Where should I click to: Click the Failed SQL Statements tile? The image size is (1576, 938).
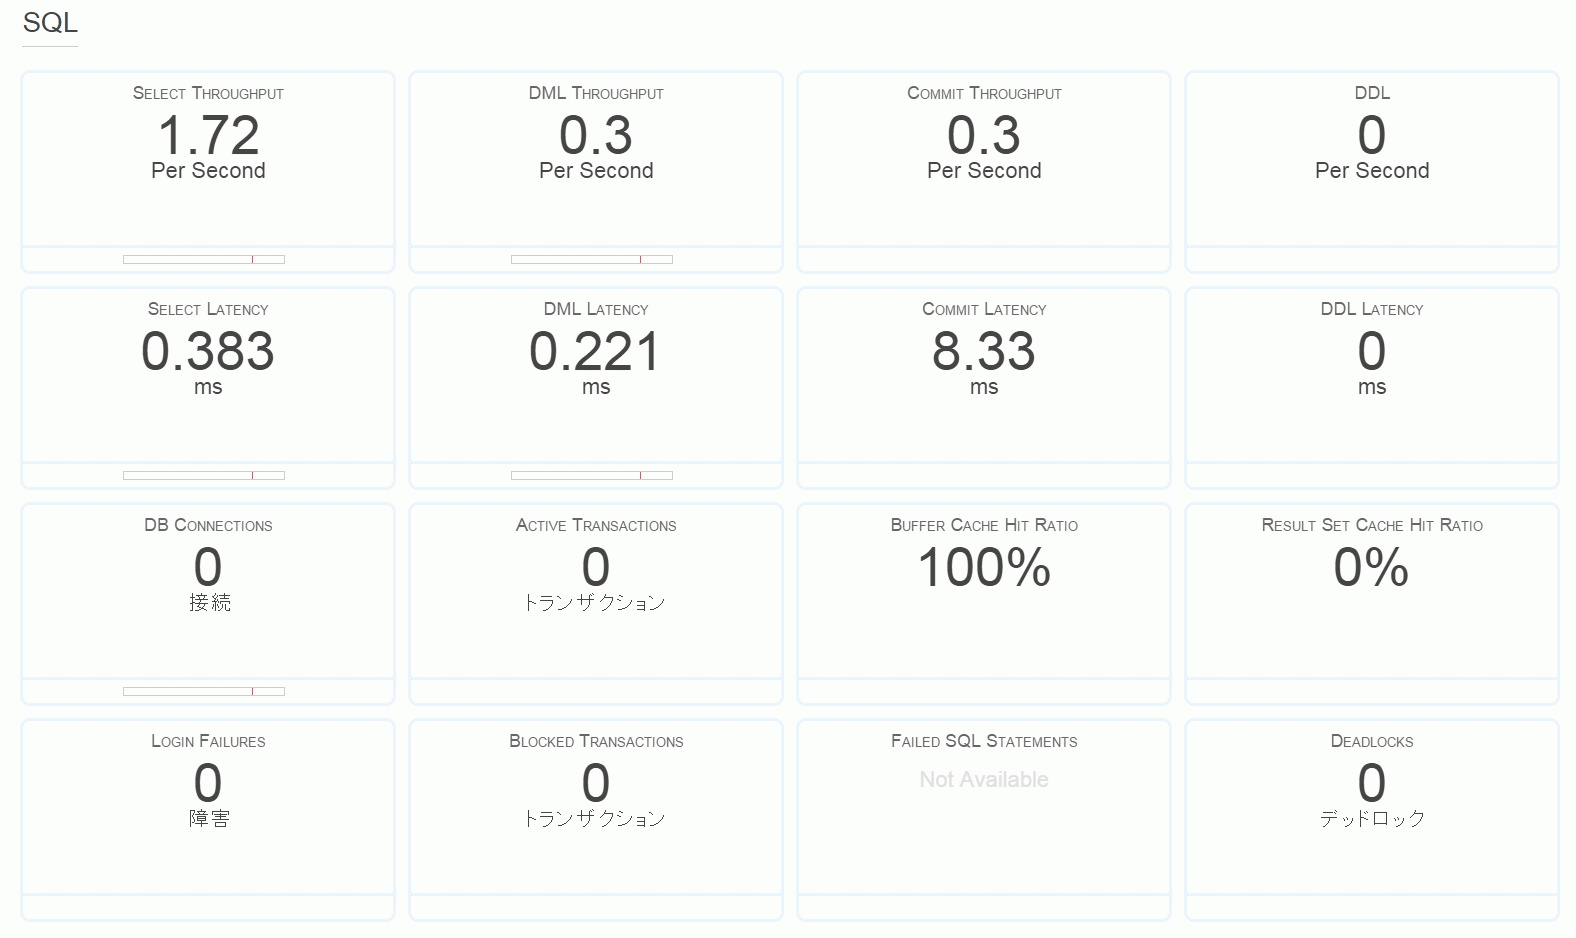tap(984, 819)
